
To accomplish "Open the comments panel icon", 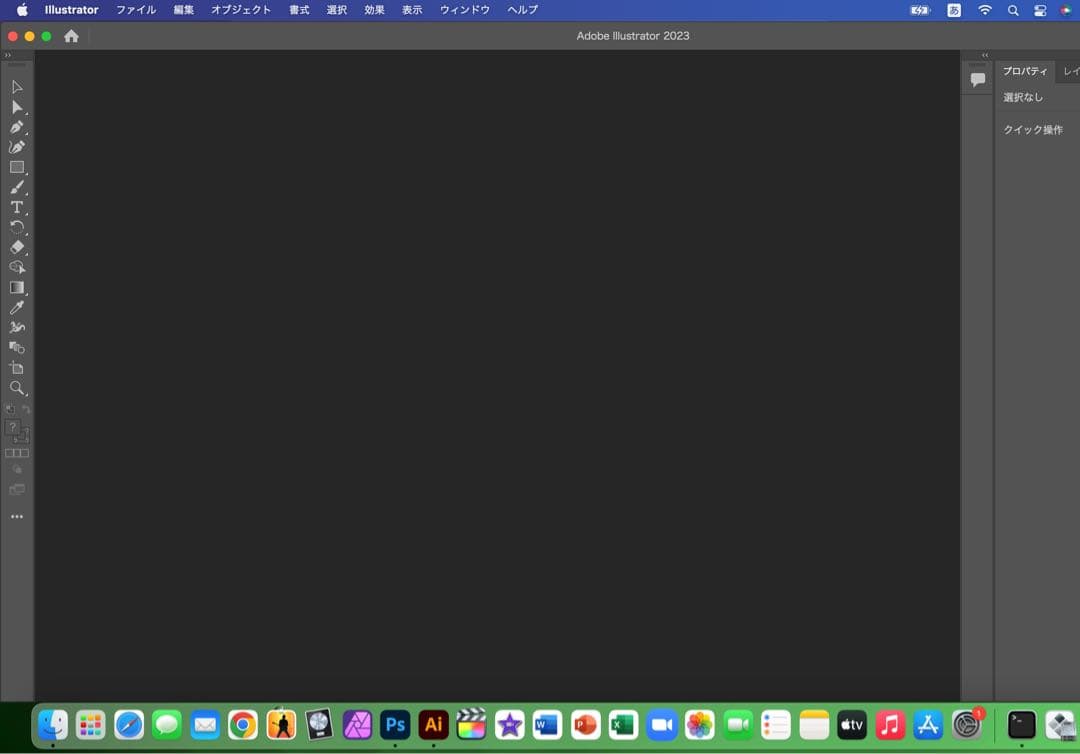I will pyautogui.click(x=977, y=77).
